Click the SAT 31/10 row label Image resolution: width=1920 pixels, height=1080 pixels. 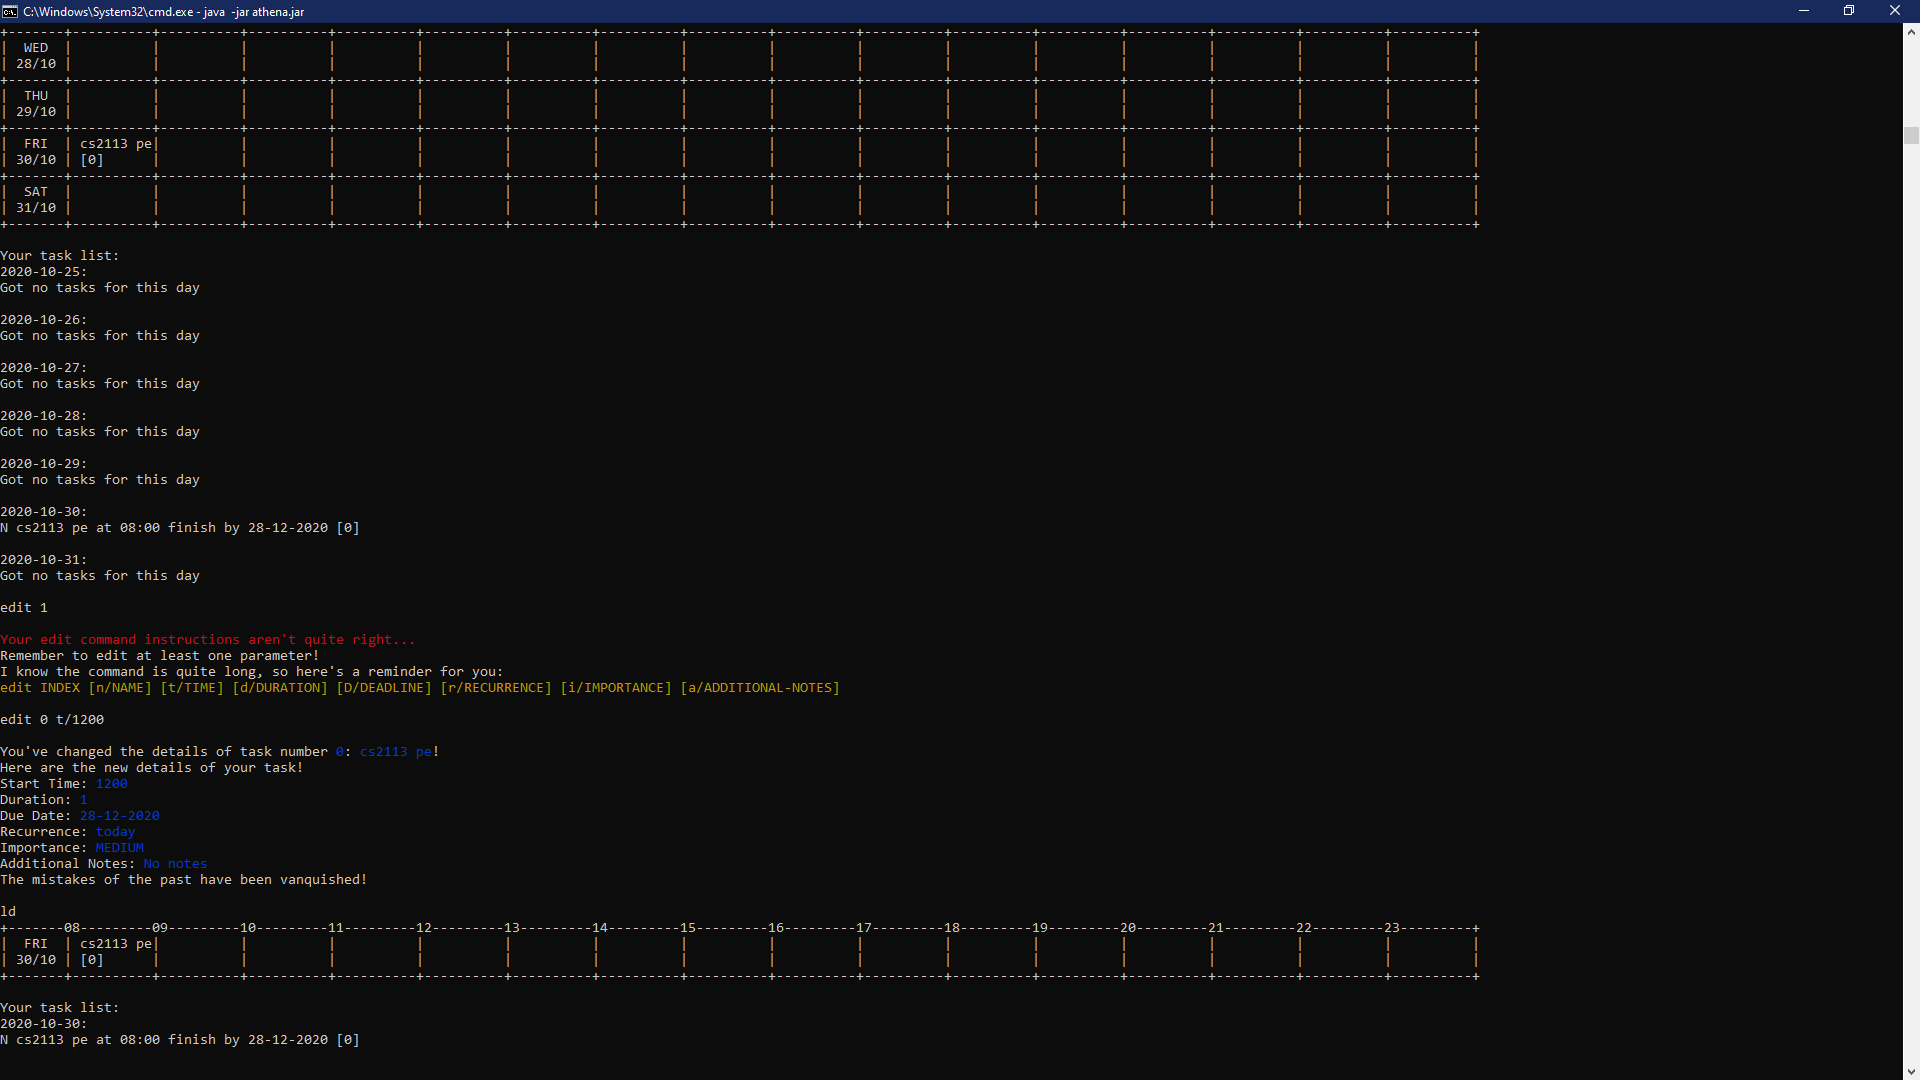pyautogui.click(x=36, y=200)
